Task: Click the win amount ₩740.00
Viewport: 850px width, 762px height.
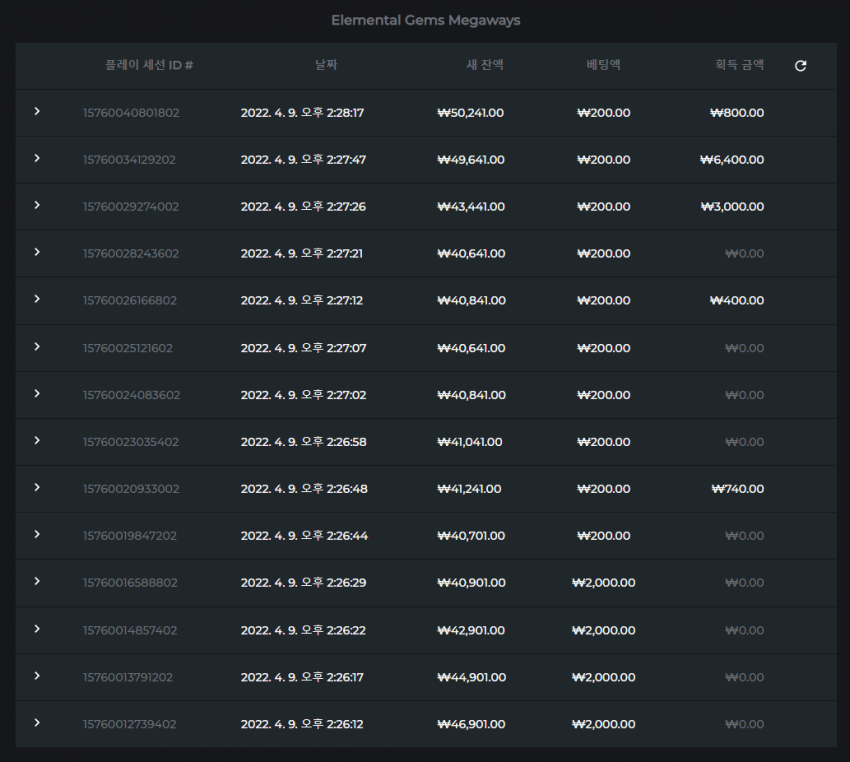Action: coord(738,489)
